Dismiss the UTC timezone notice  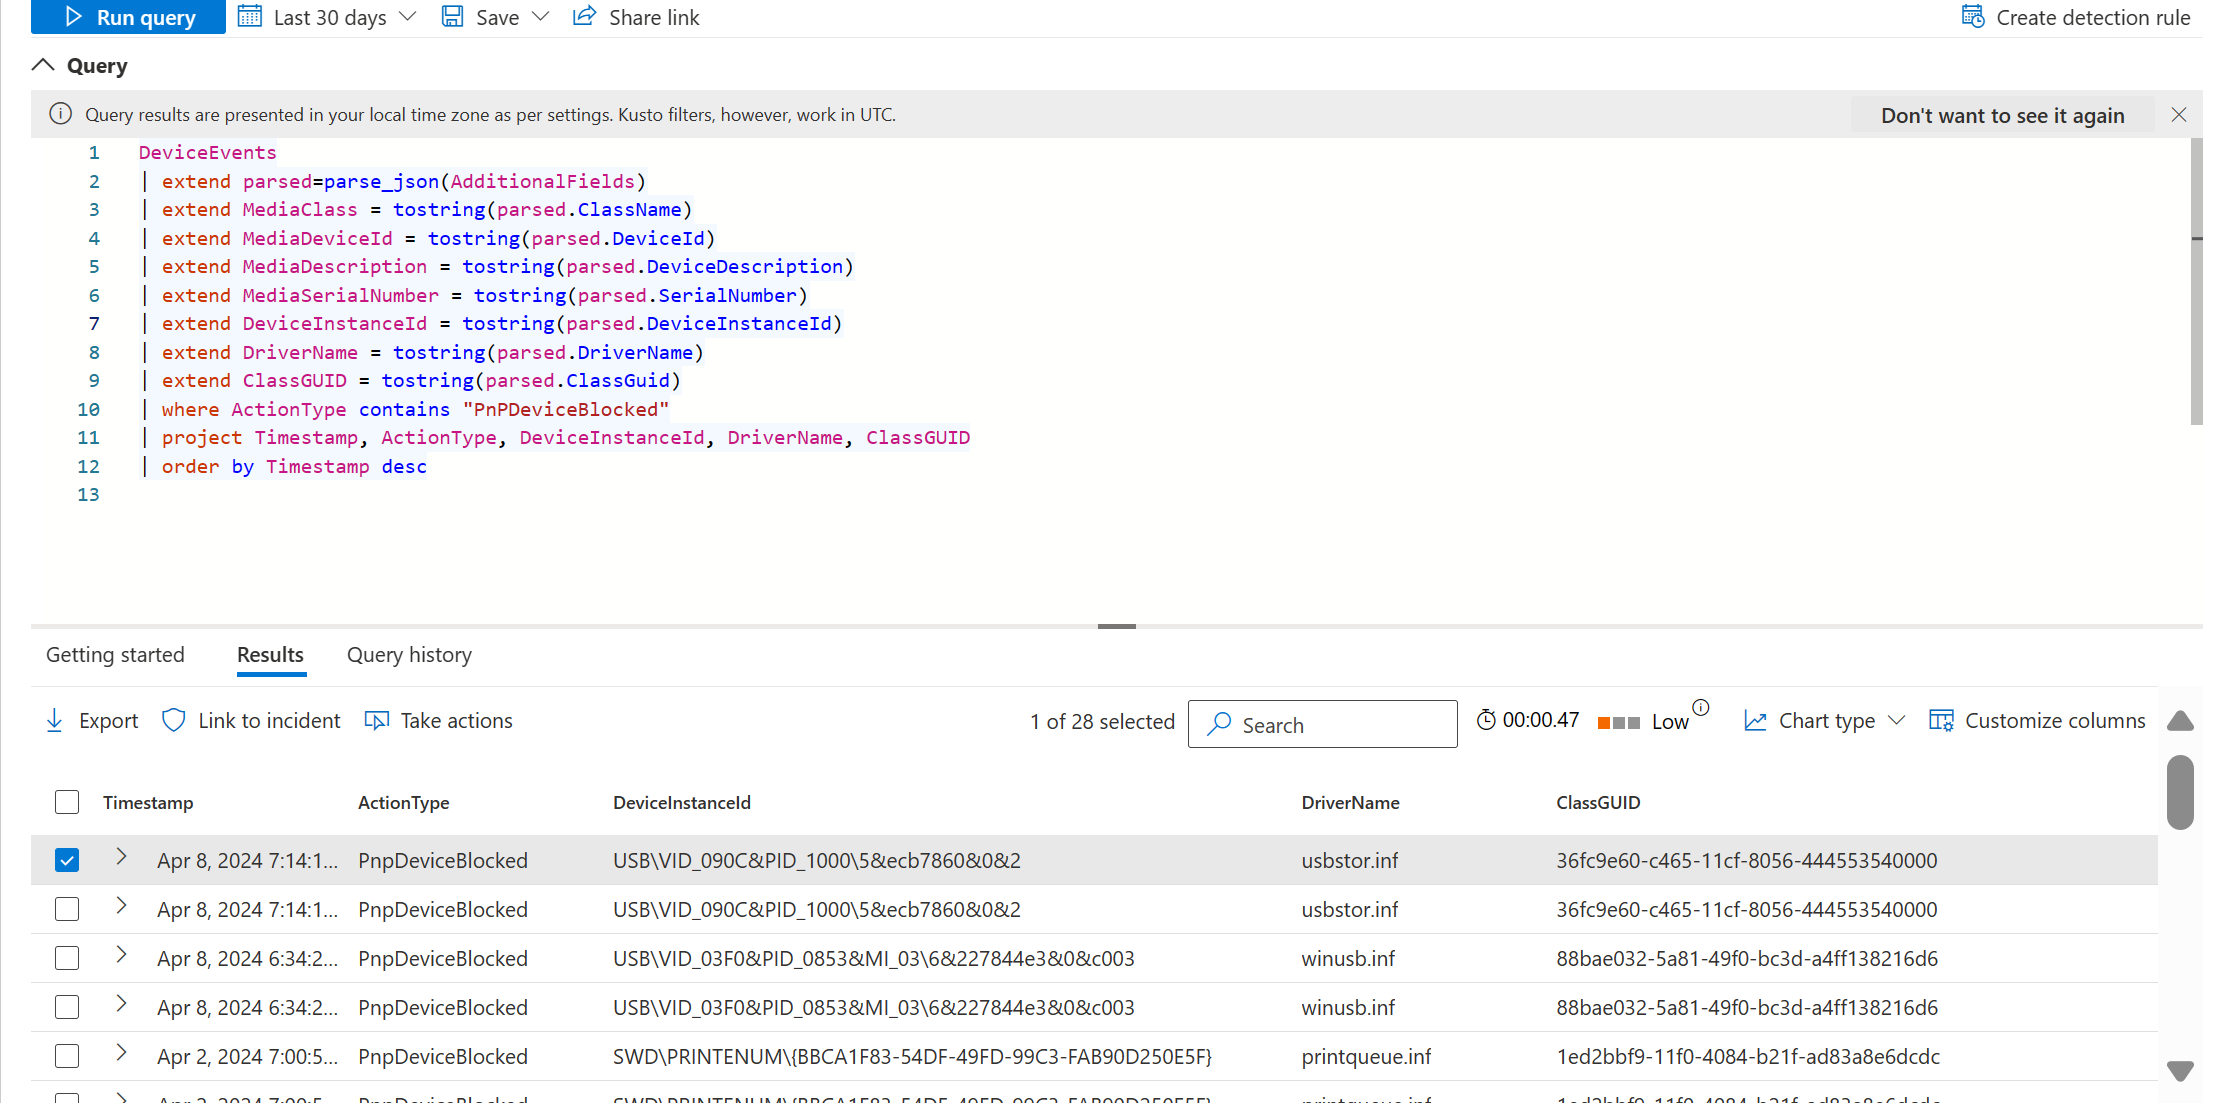2178,113
